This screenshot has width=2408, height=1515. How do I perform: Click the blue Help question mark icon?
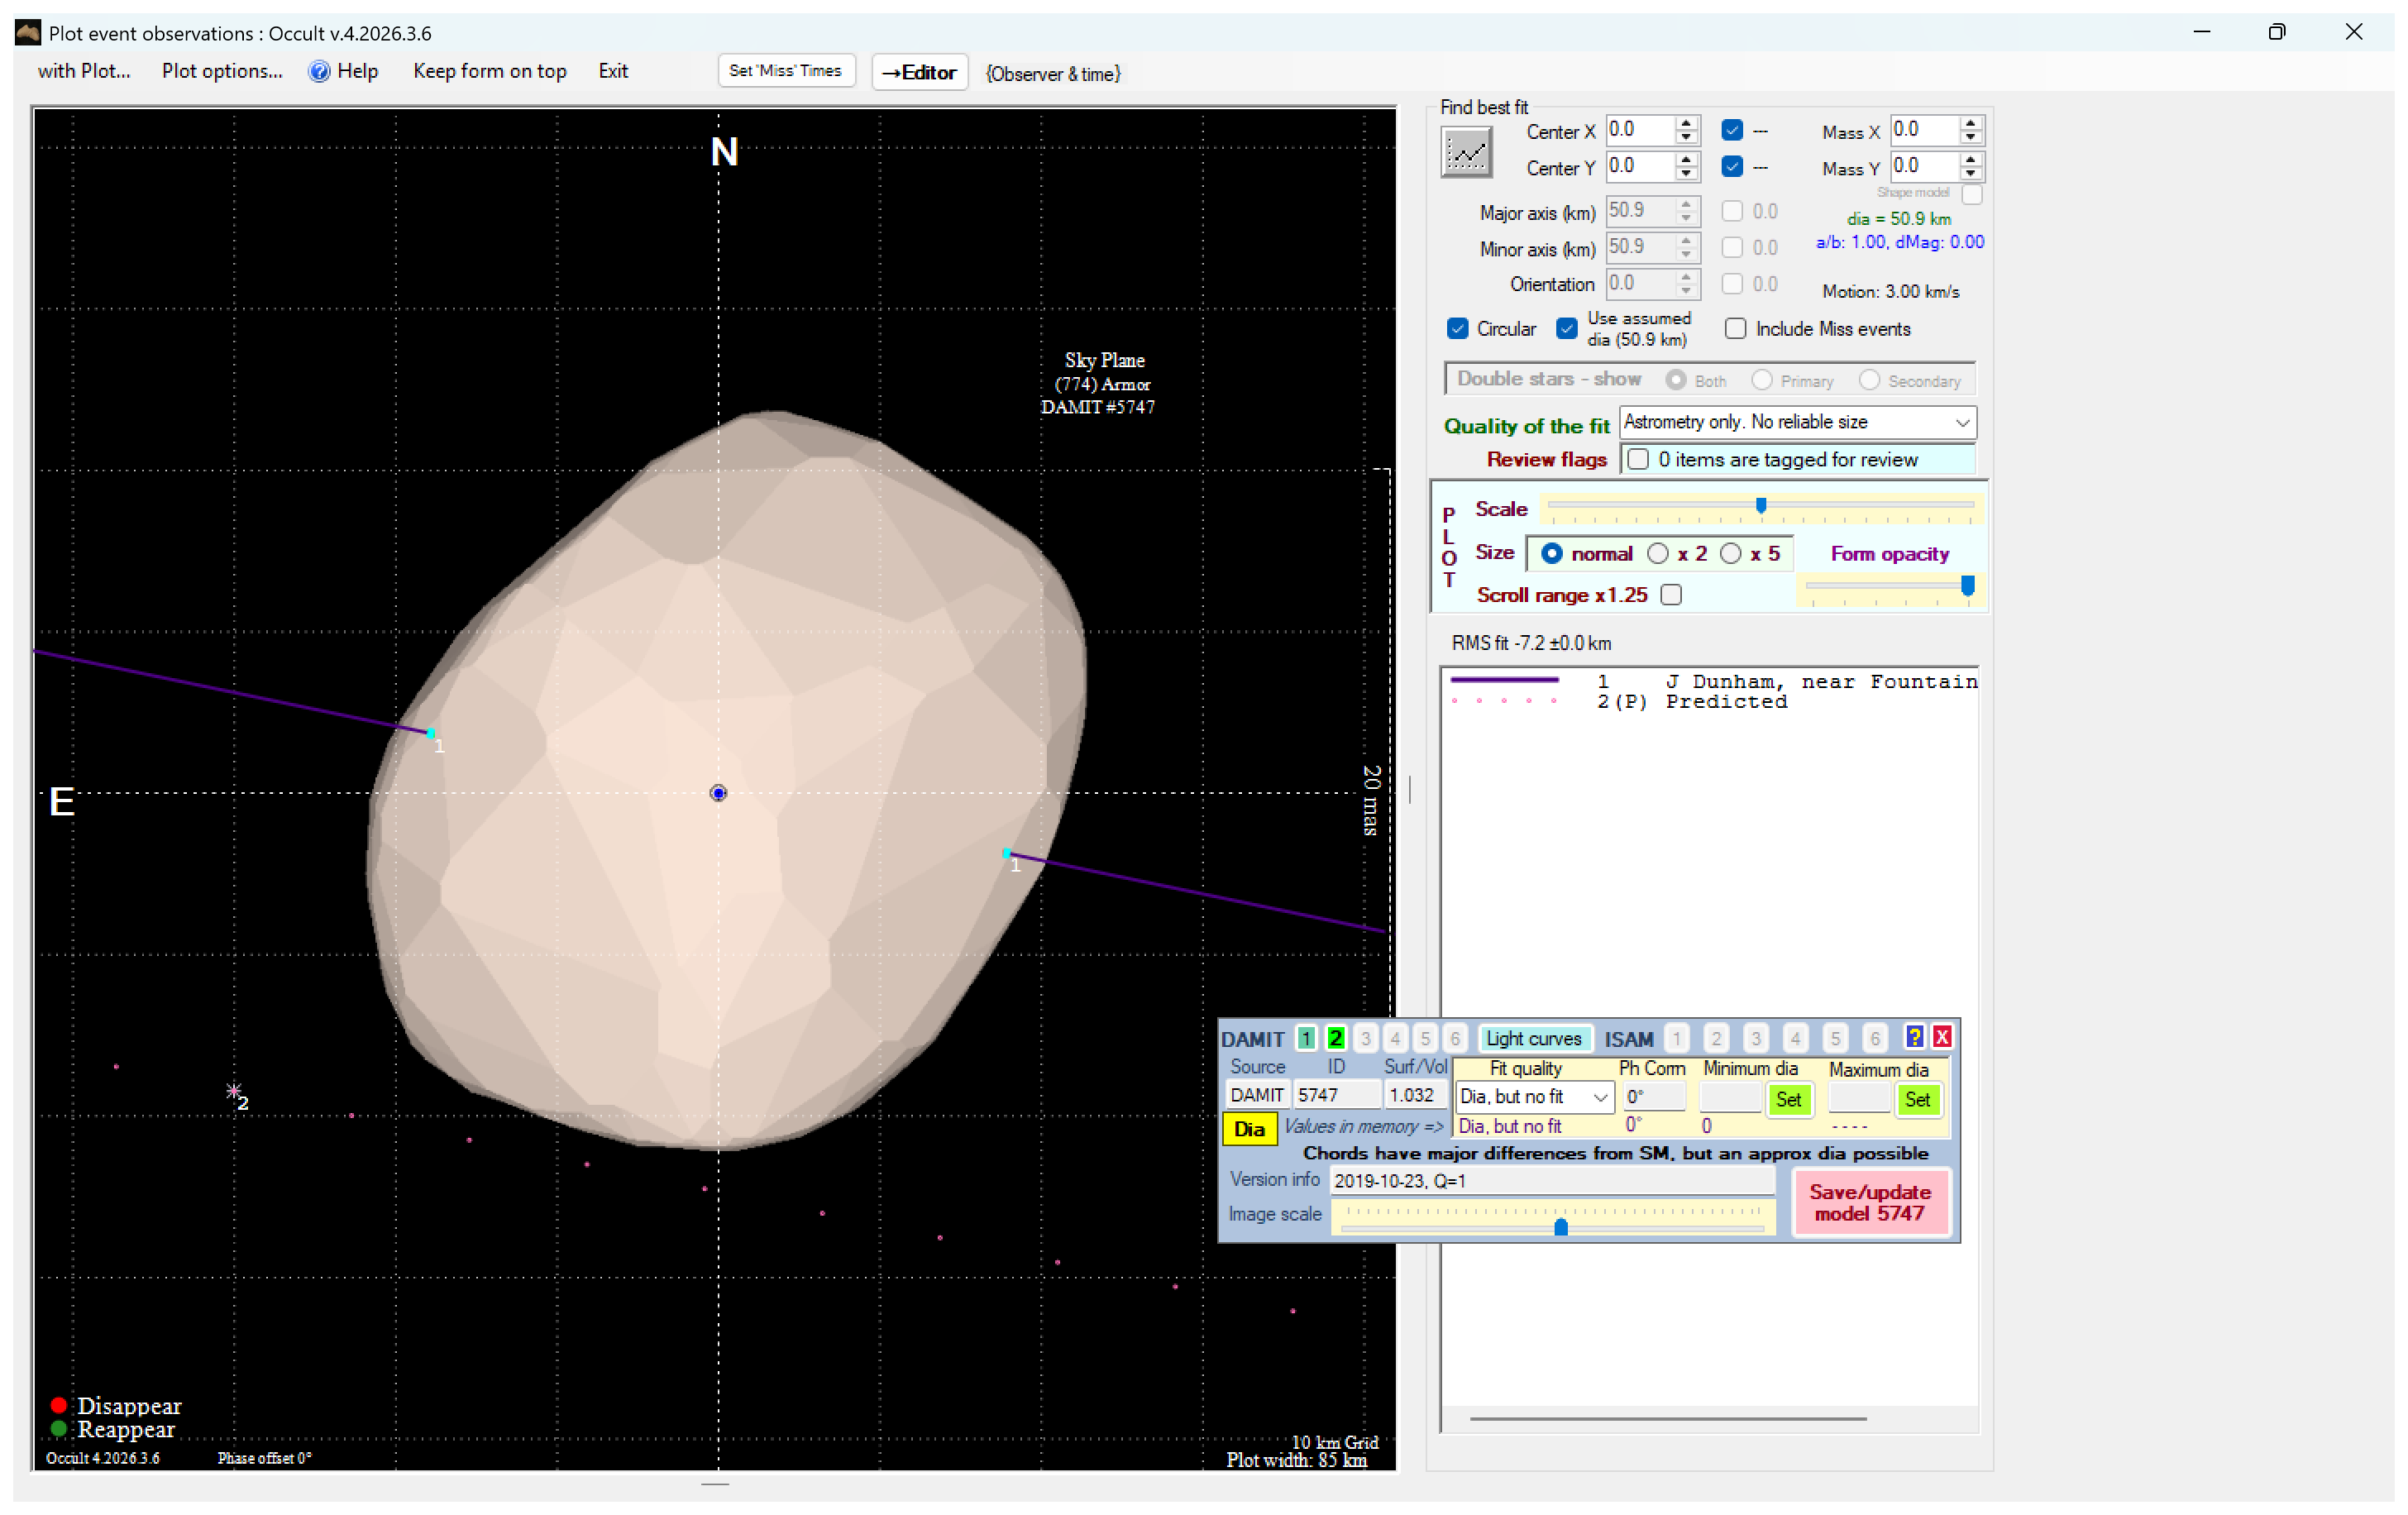[x=319, y=71]
